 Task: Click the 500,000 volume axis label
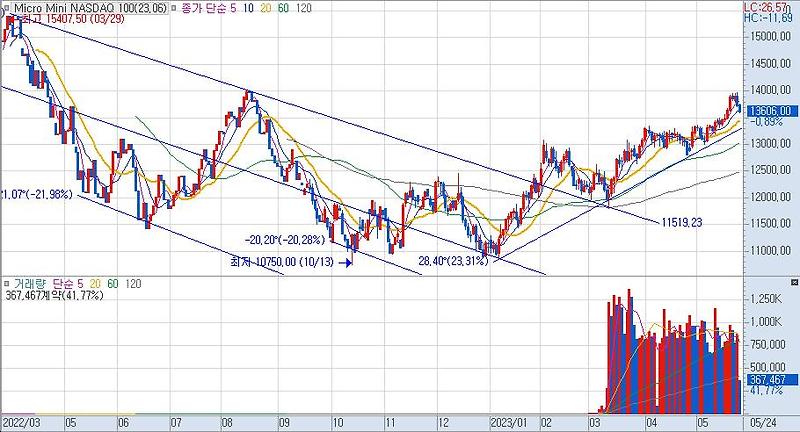coord(768,367)
